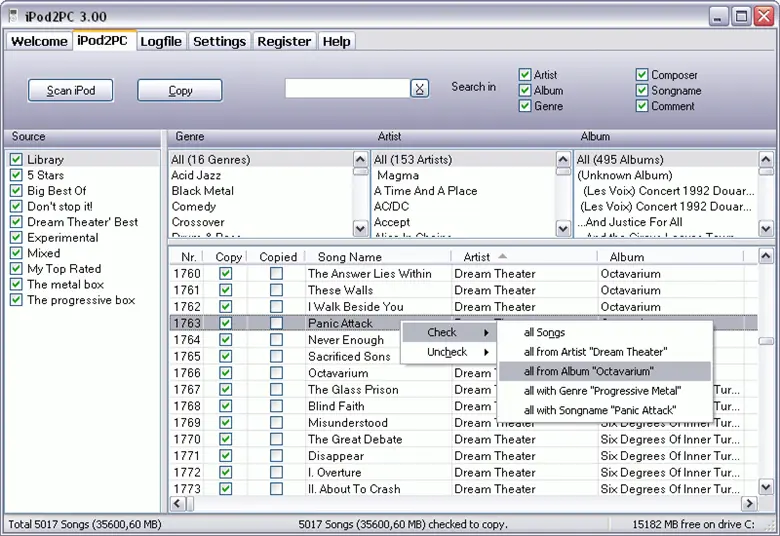Click the iPod2PC title bar app icon
Screen dimensions: 780x536
pos(15,16)
